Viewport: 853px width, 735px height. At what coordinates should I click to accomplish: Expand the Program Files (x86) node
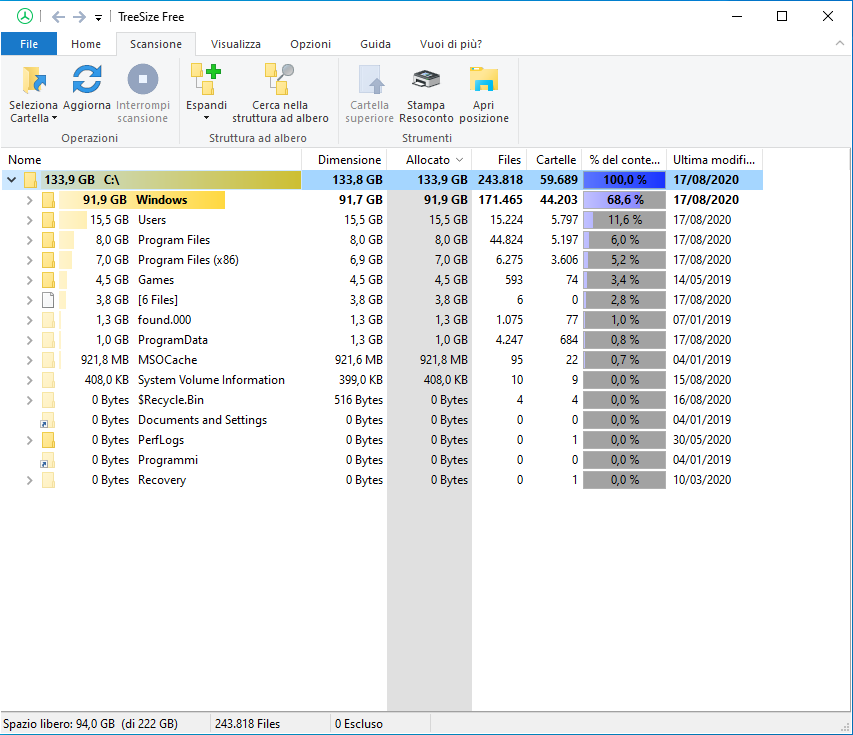29,260
